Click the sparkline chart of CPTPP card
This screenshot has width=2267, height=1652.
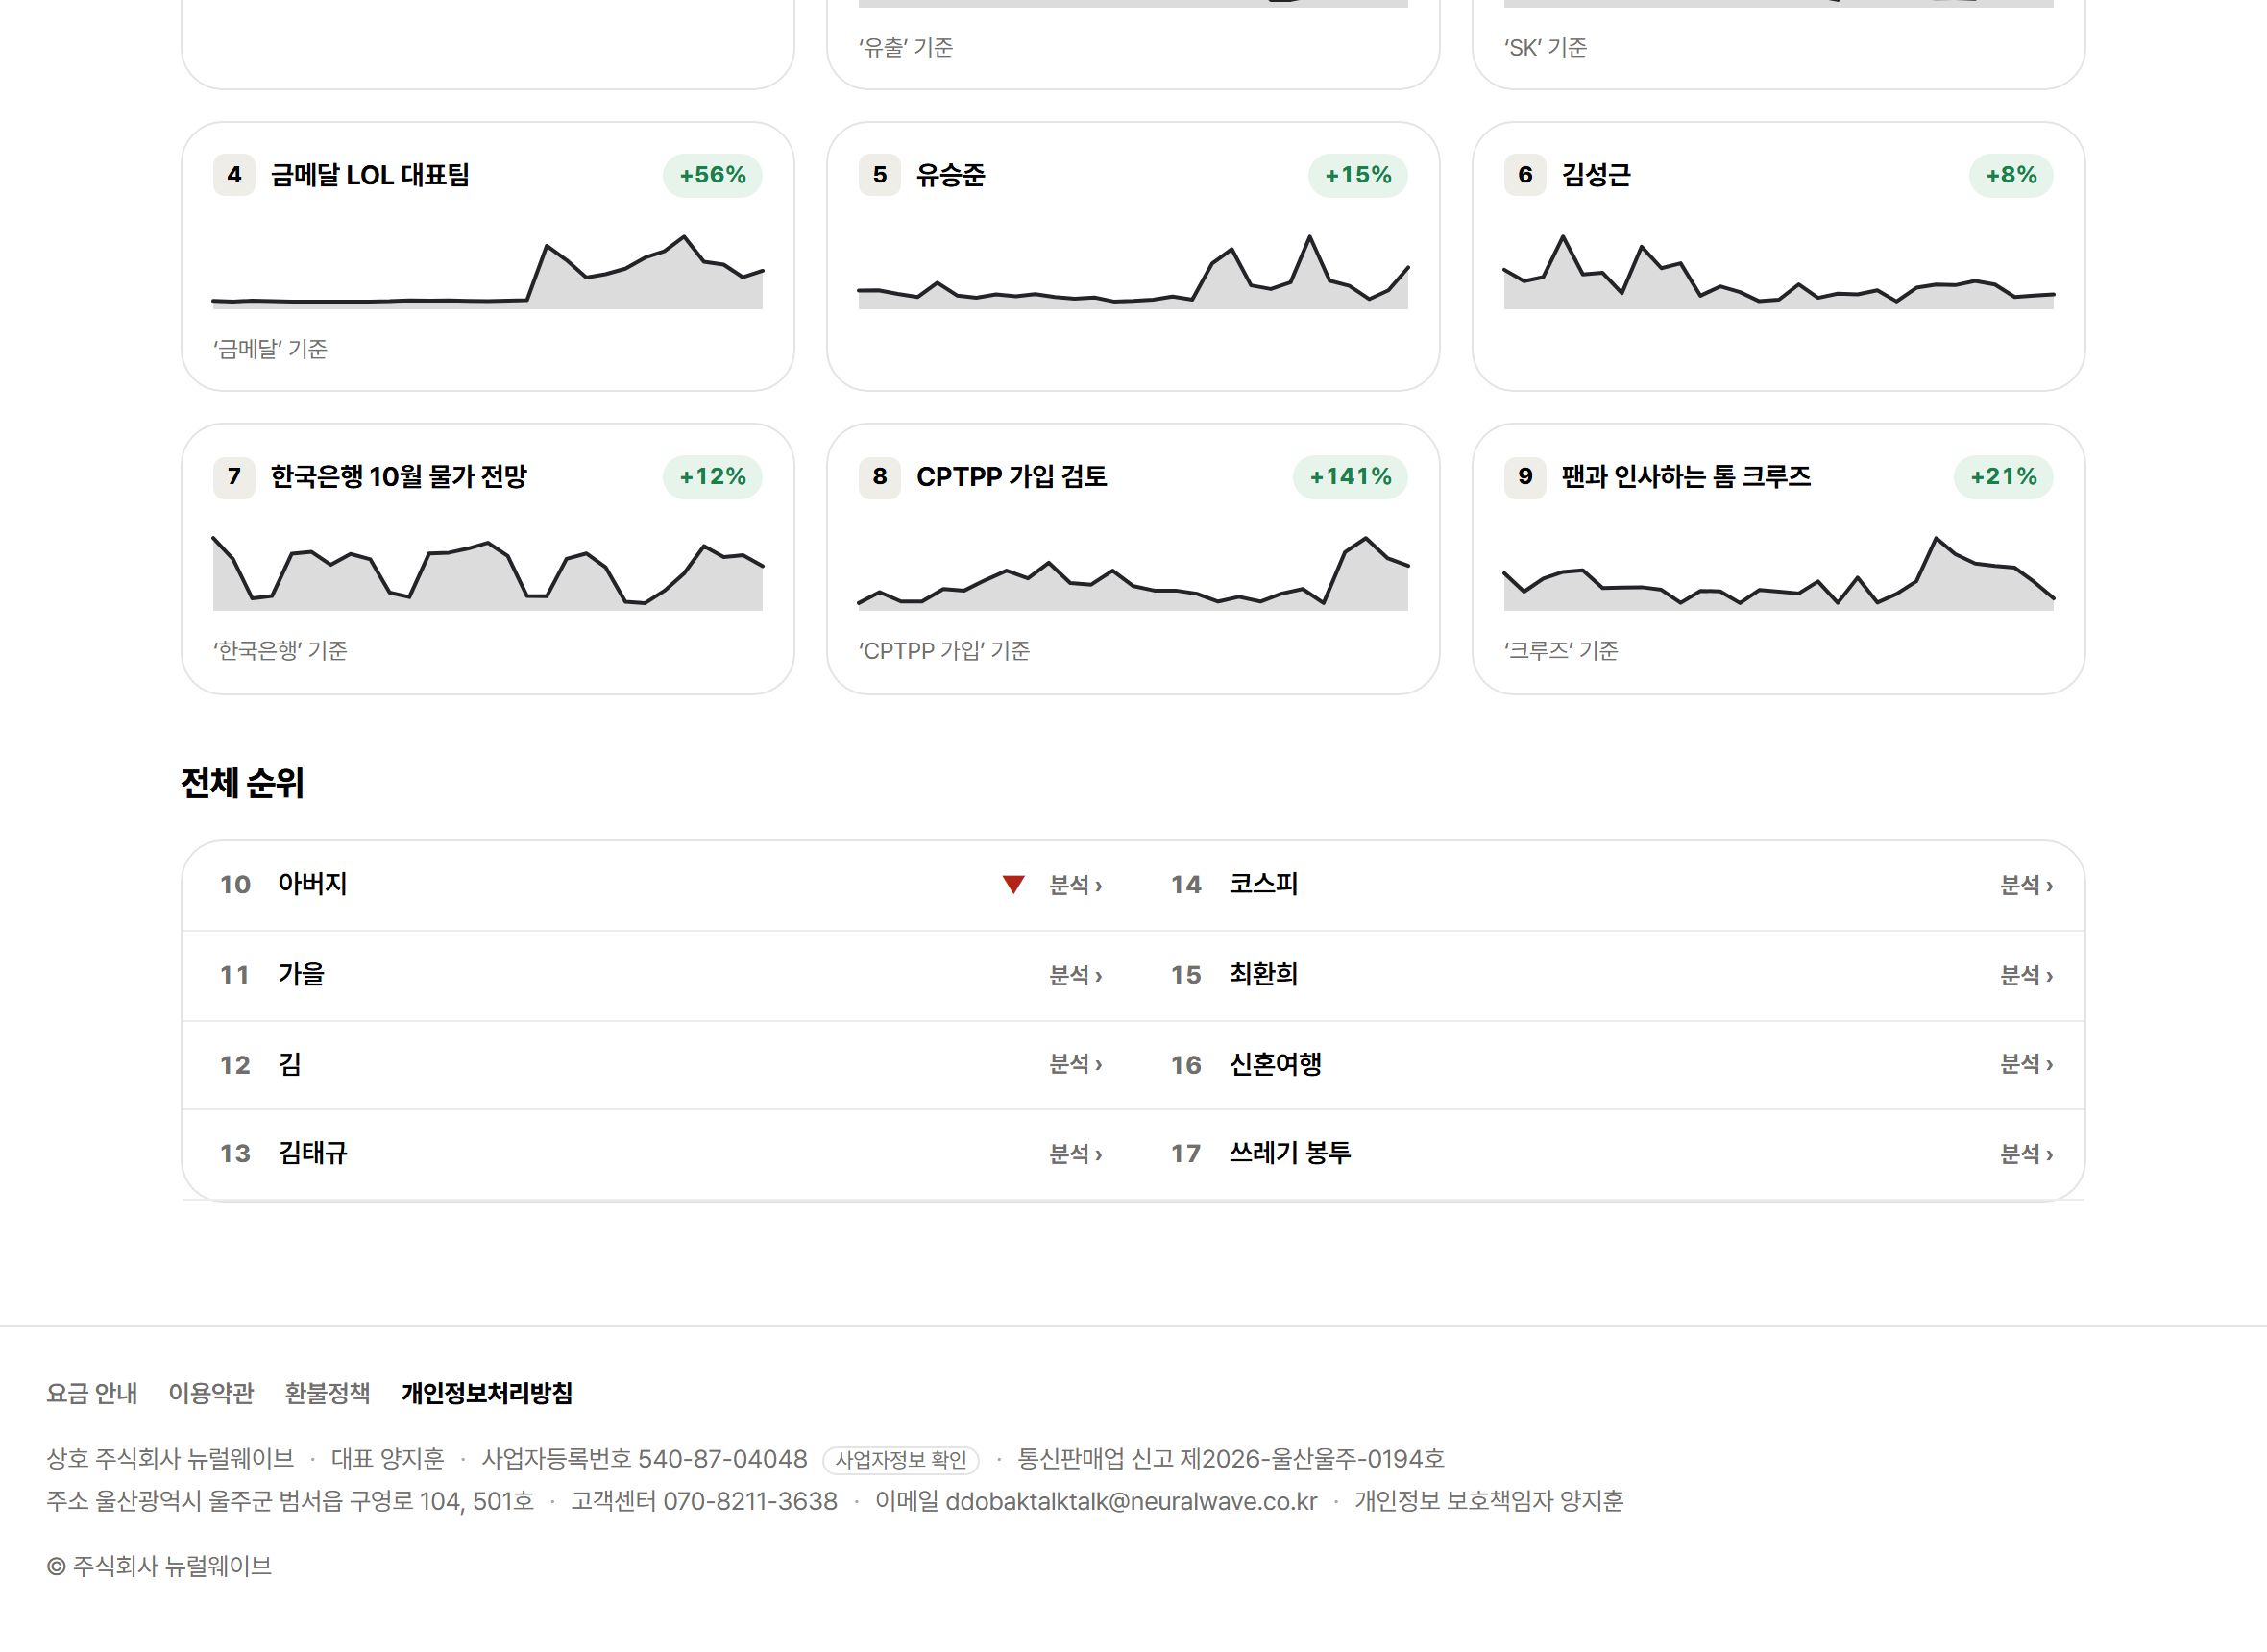tap(1133, 573)
